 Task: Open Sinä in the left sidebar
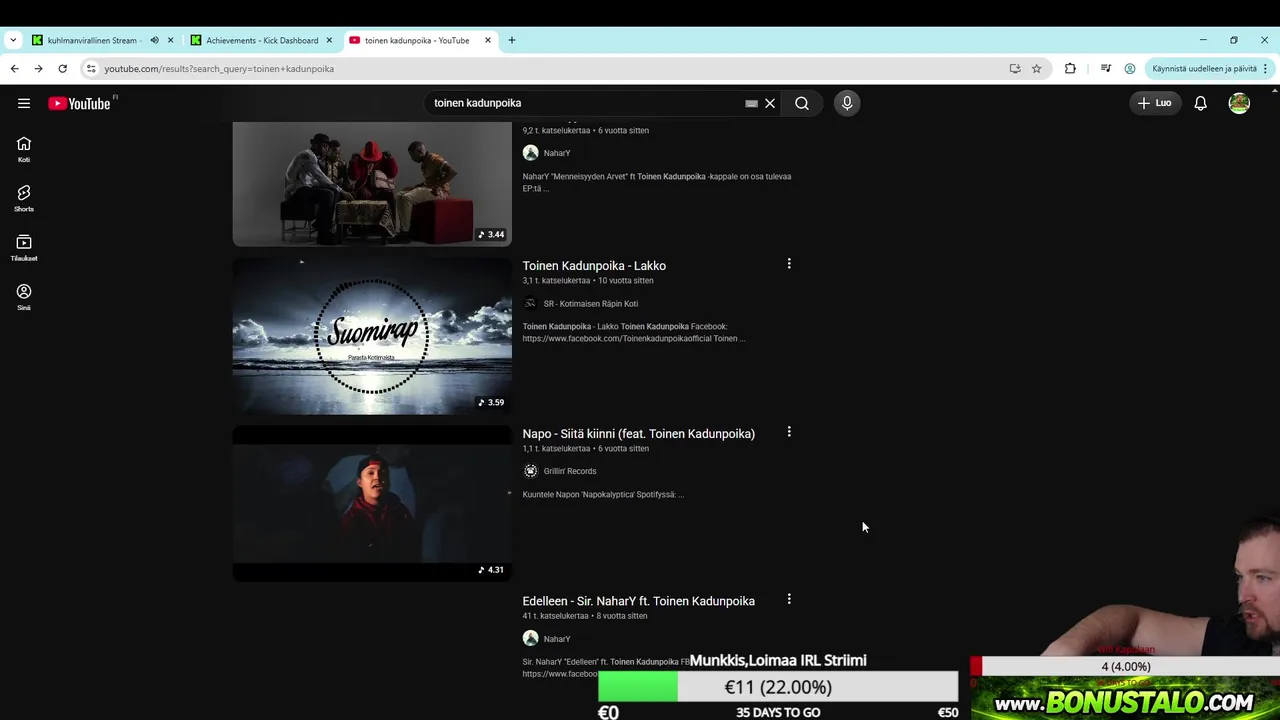coord(24,297)
